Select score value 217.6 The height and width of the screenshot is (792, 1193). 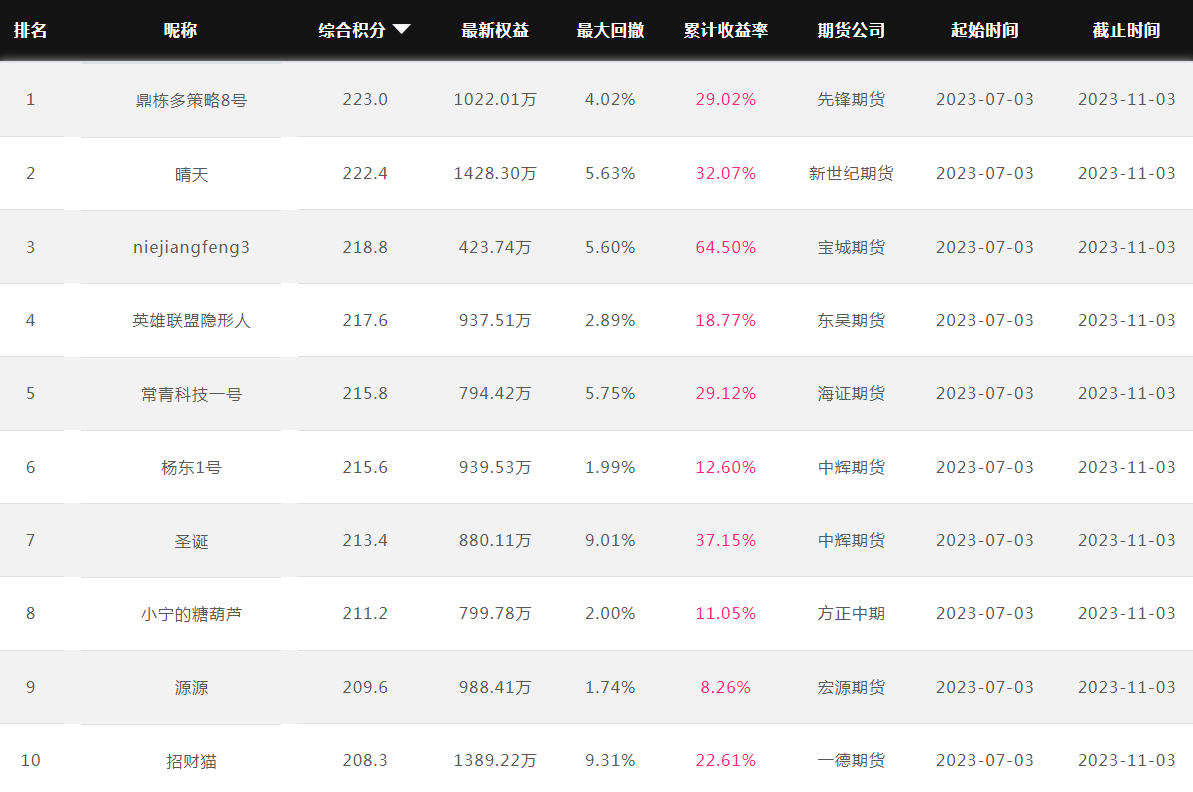(365, 320)
